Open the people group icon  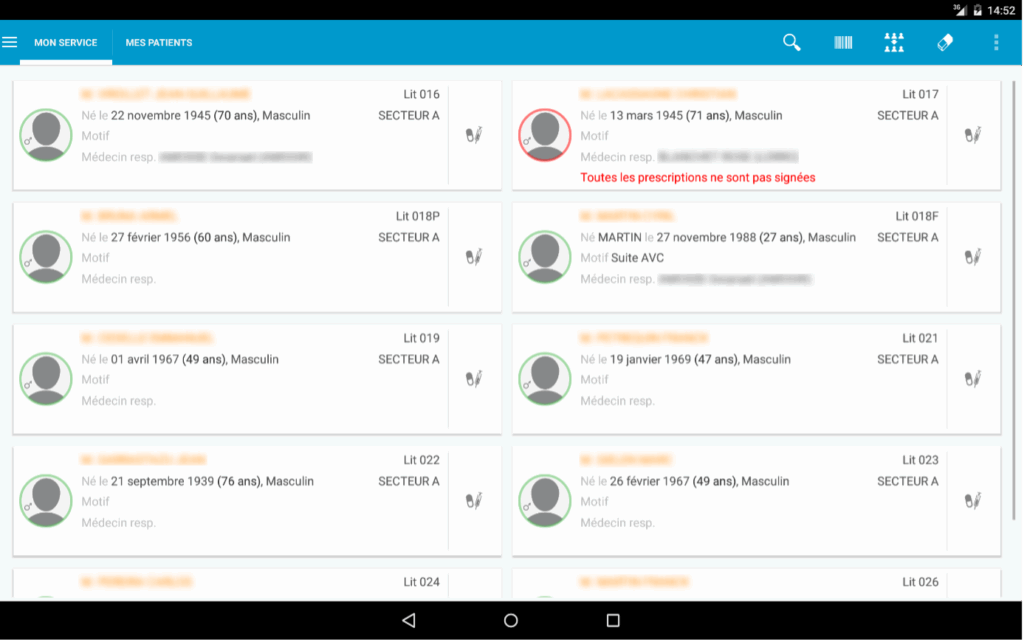(894, 42)
